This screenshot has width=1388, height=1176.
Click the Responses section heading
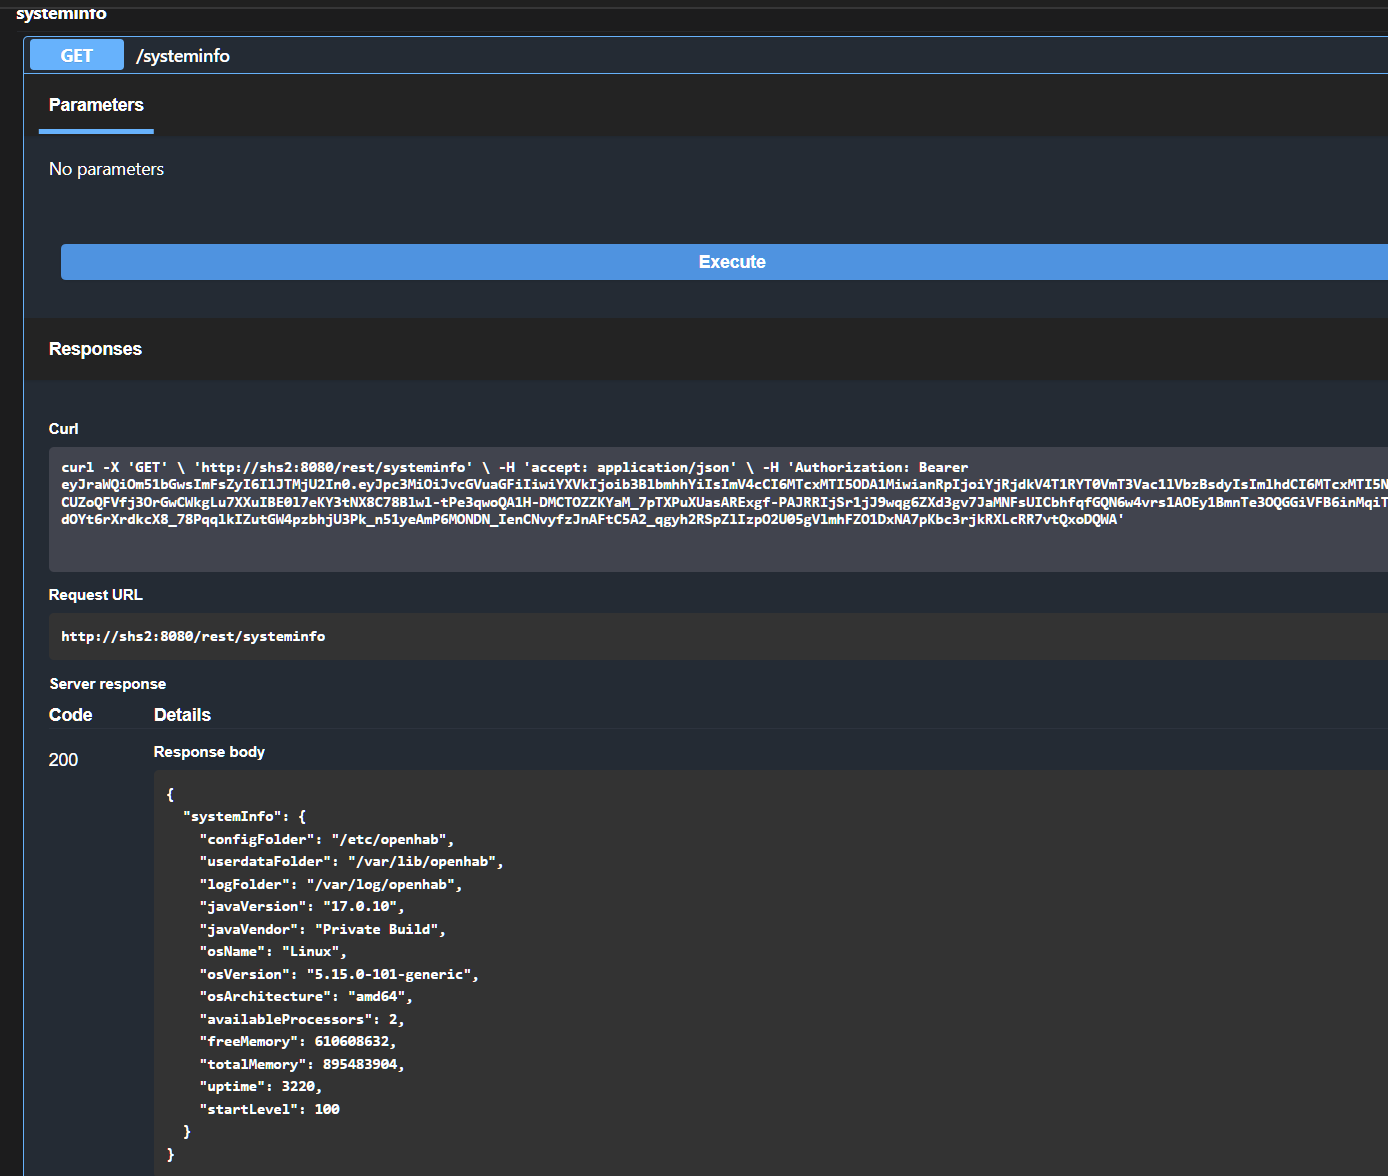95,349
